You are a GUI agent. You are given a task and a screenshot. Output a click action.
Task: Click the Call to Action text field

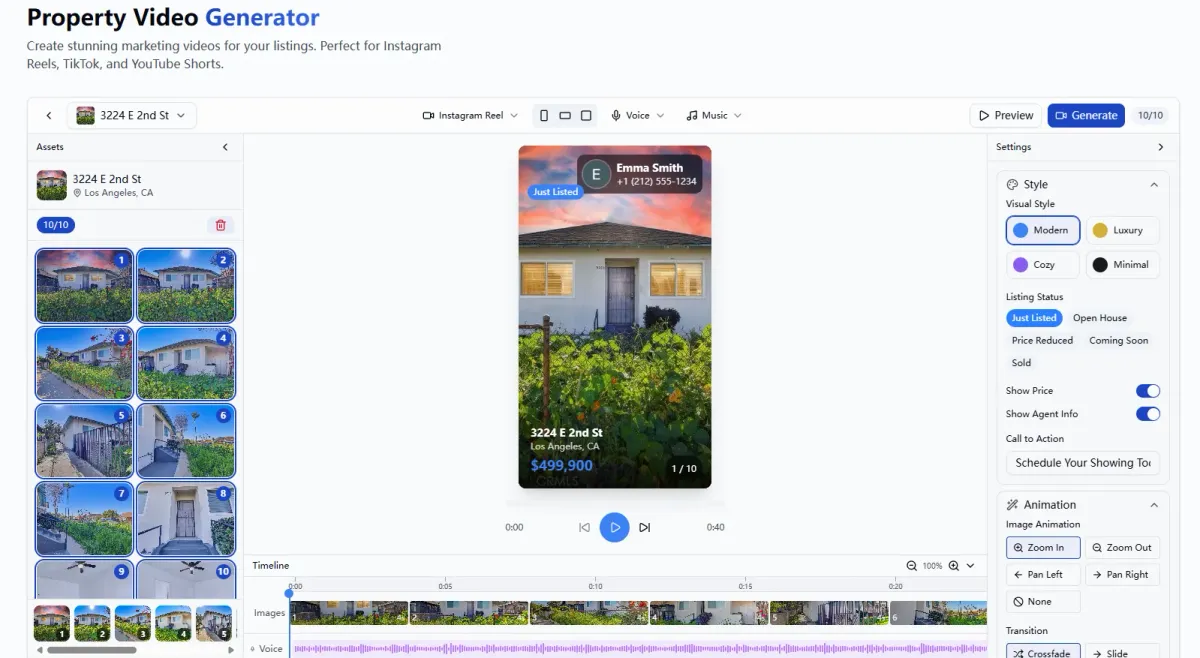(x=1082, y=463)
